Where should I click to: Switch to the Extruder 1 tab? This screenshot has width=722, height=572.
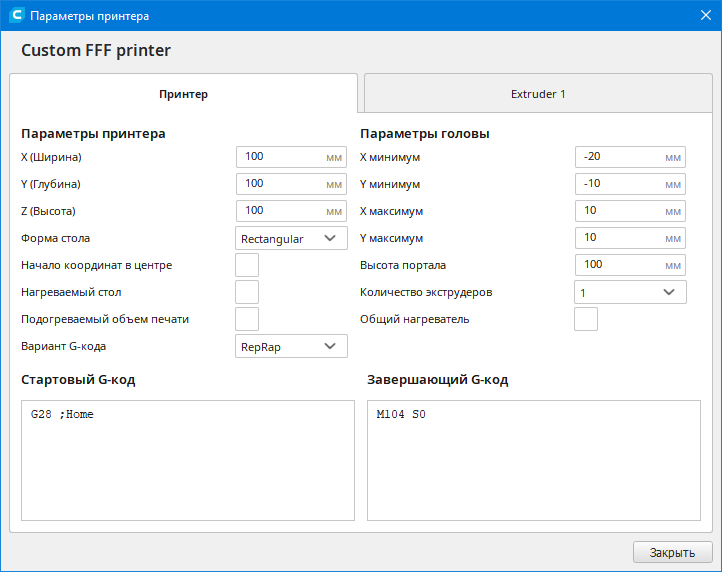(538, 94)
